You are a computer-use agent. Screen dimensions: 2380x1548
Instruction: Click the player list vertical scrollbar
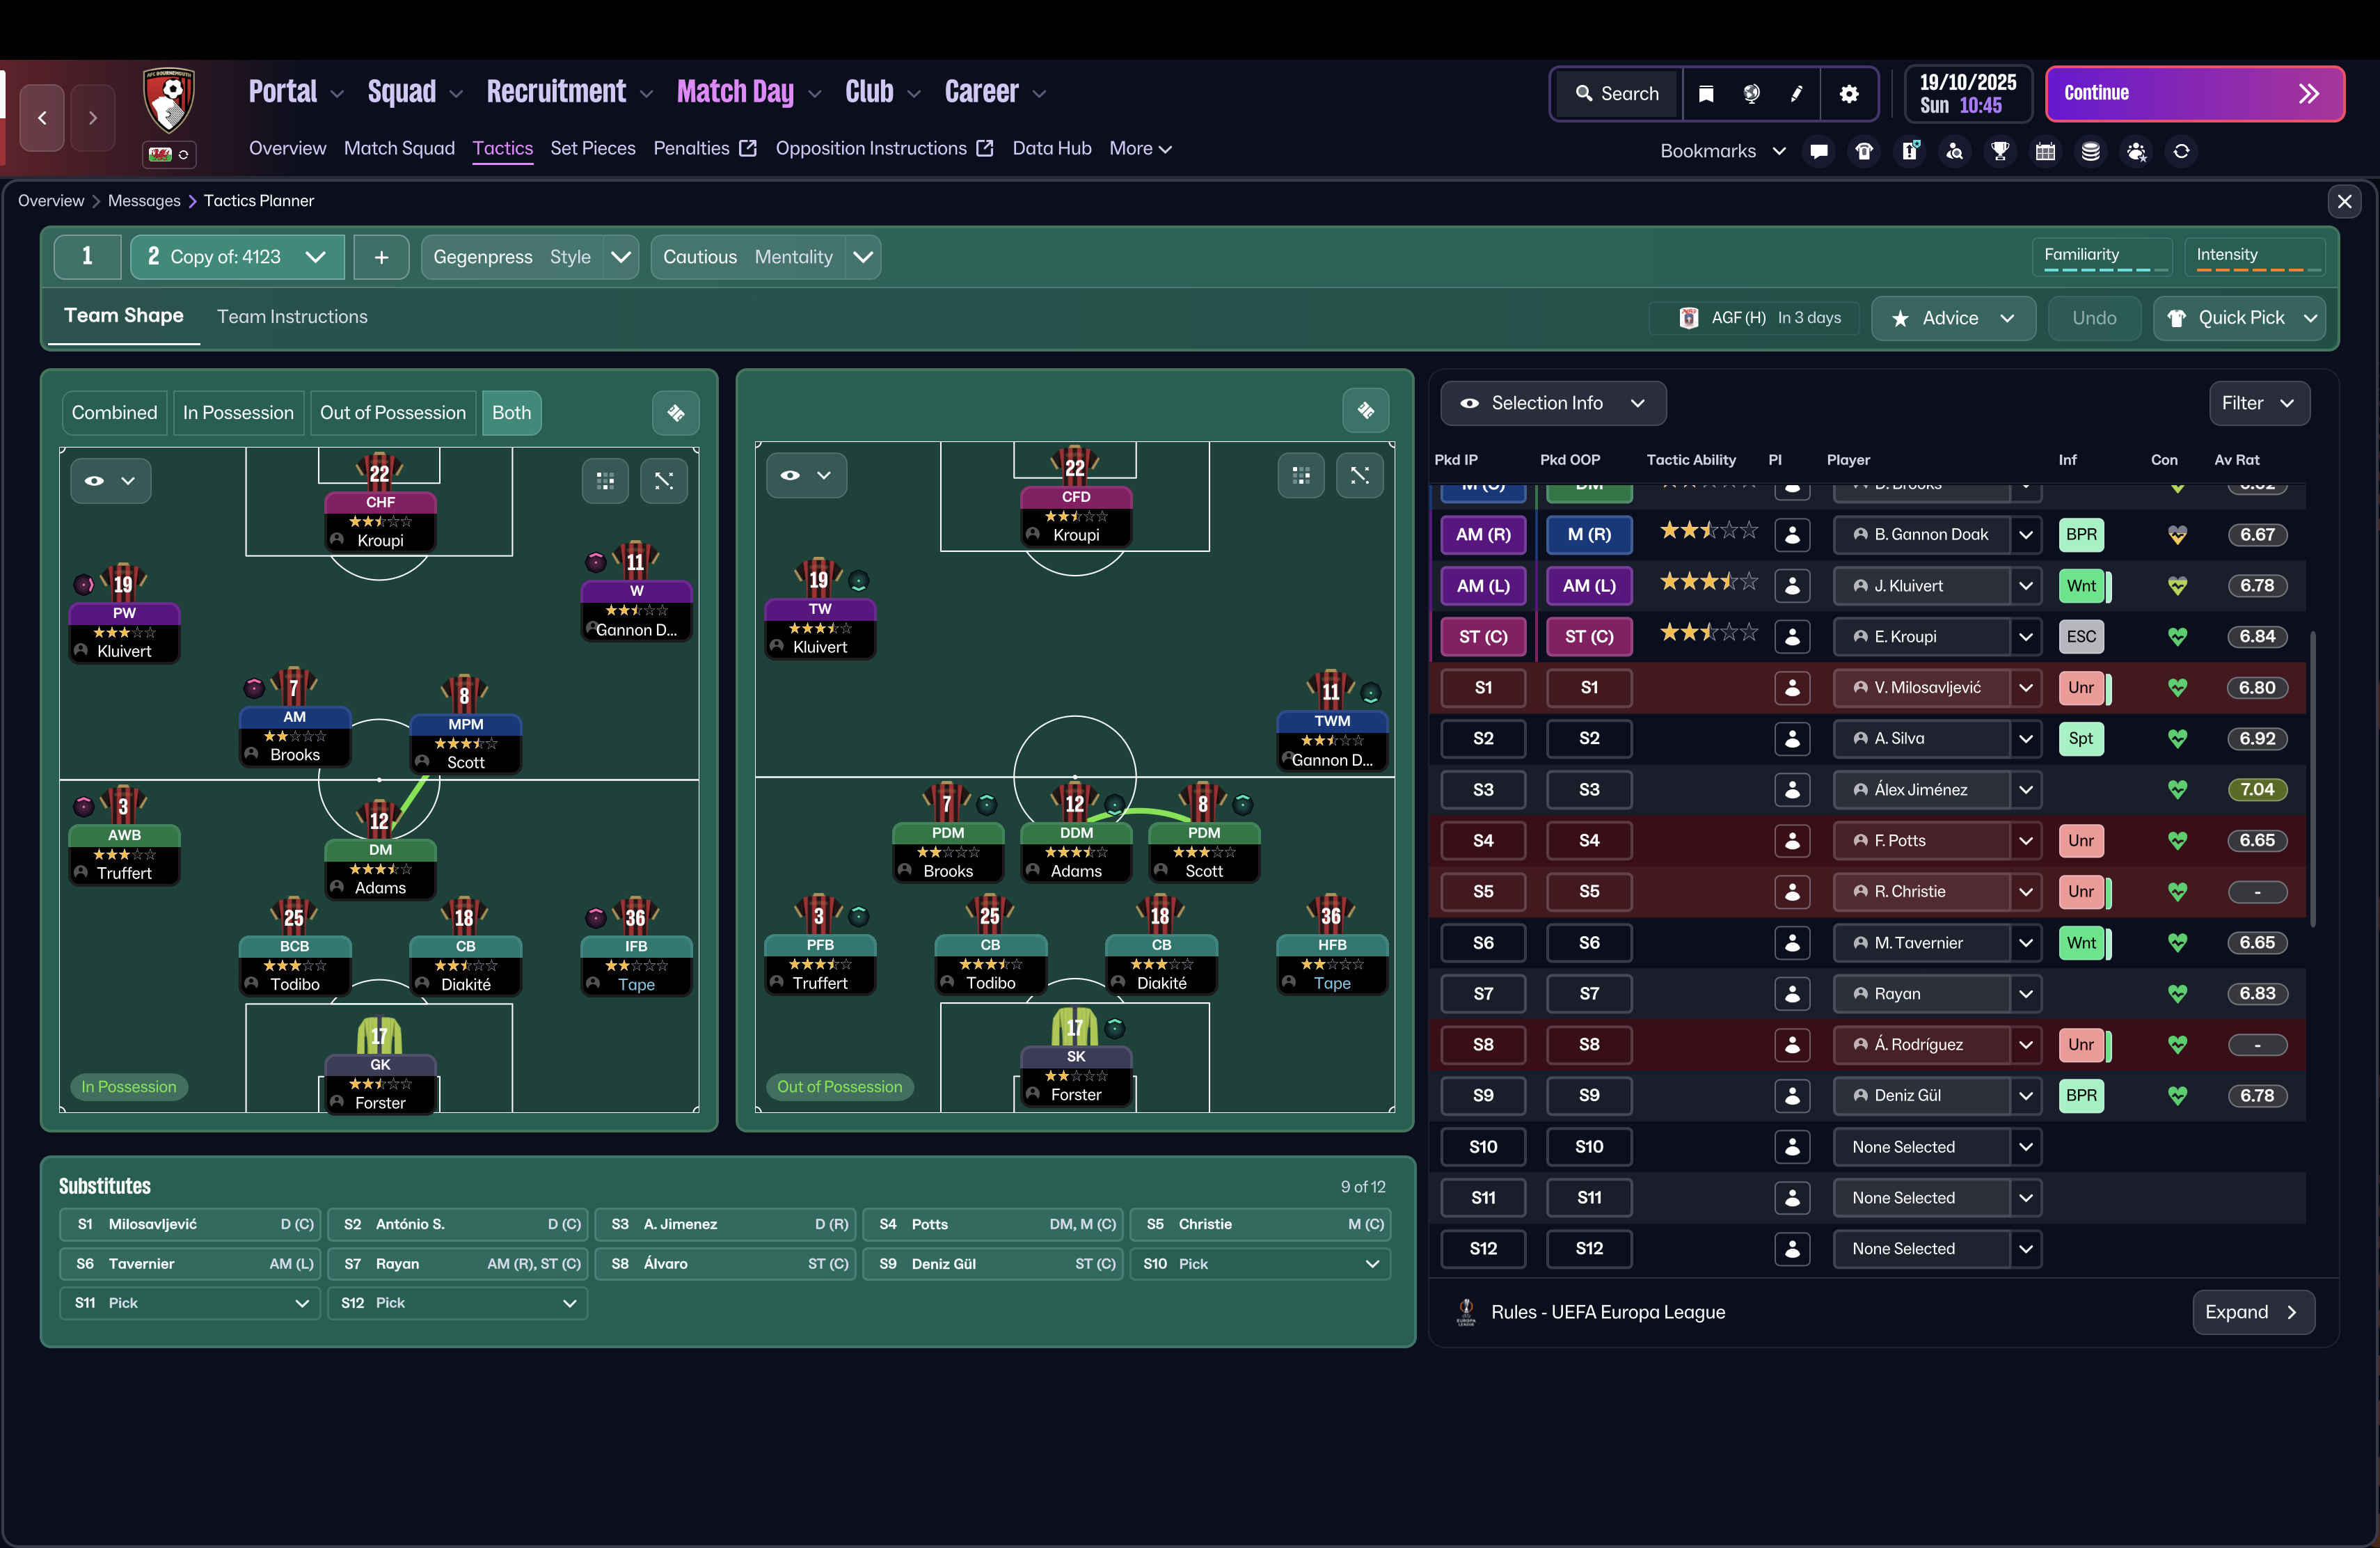pos(2312,778)
